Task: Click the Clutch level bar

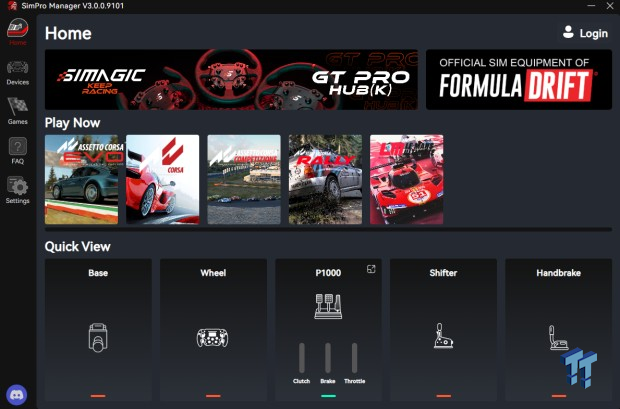Action: 302,358
